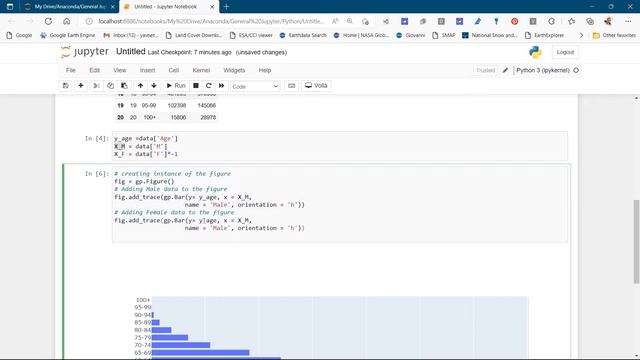Click the notebook vertical scrollbar thumb
Screen dimensions: 640x360
click(x=636, y=242)
